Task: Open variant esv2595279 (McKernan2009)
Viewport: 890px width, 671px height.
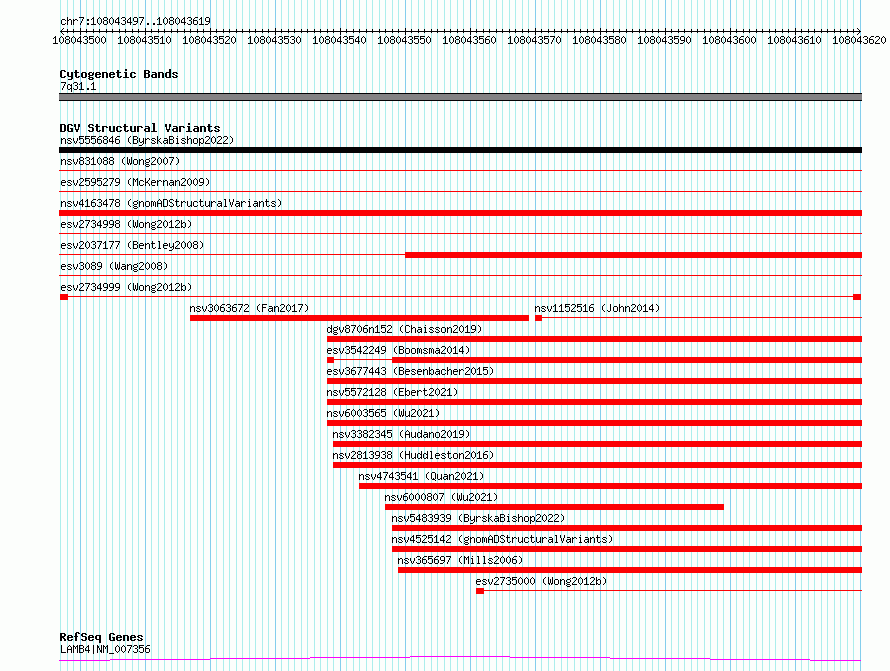Action: pos(135,182)
